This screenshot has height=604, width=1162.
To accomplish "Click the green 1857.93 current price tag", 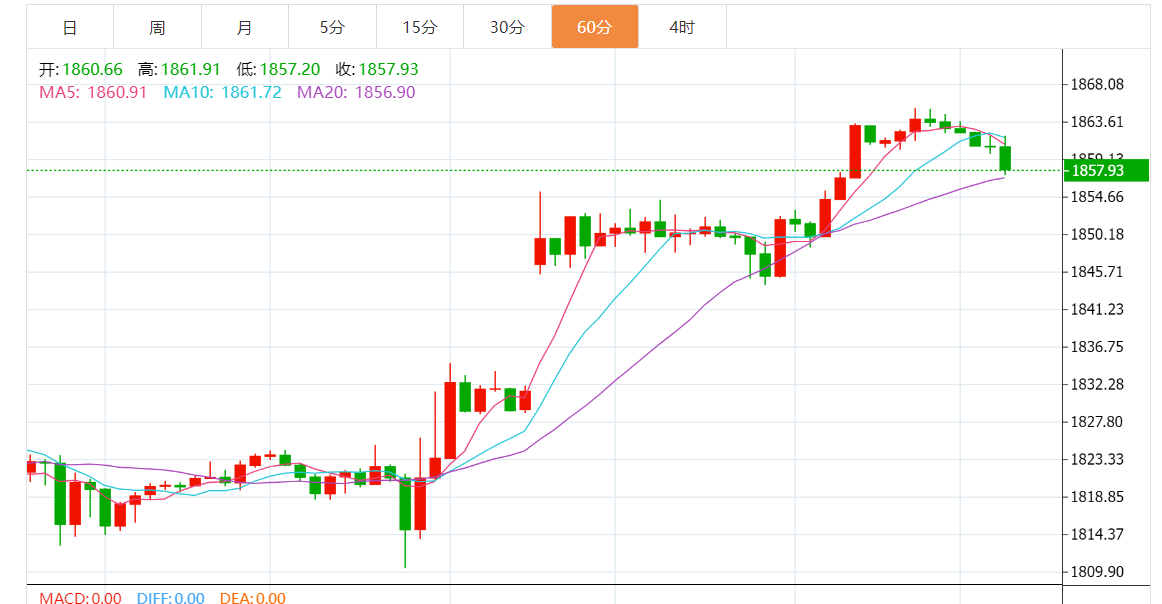I will (x=1097, y=171).
